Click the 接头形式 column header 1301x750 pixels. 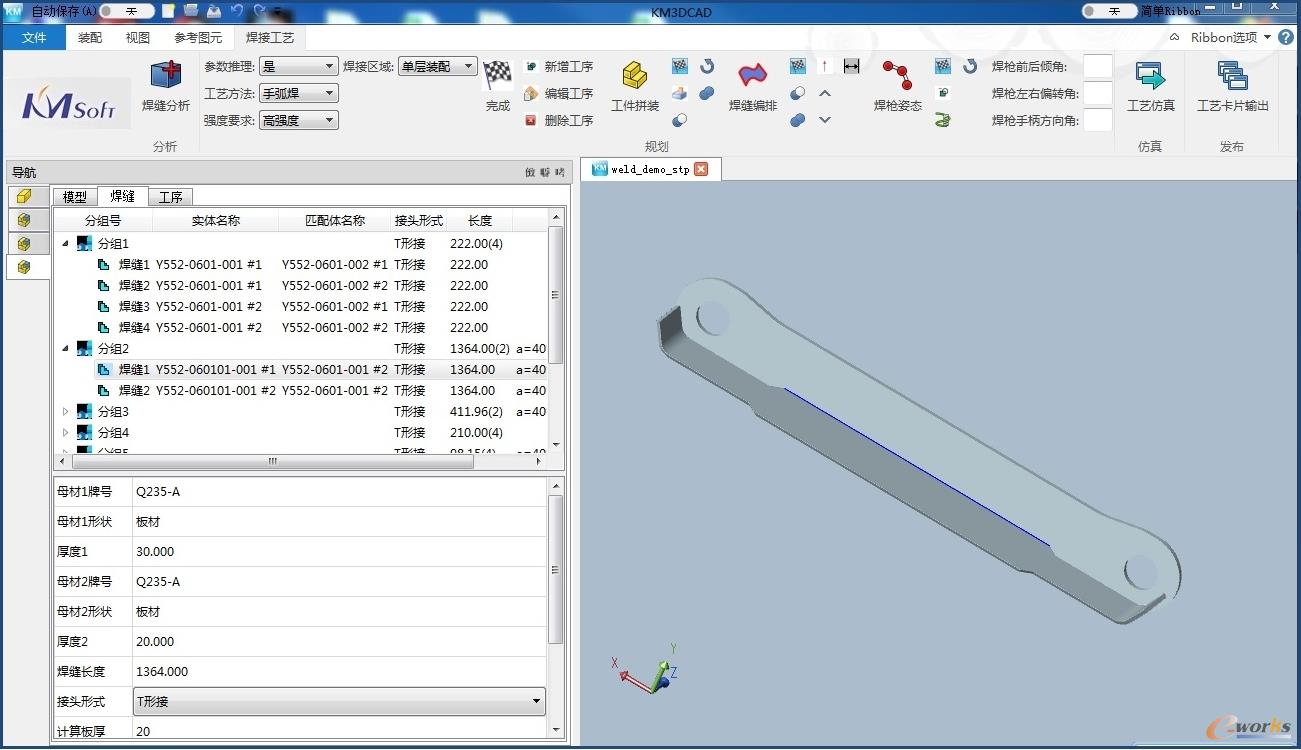[x=419, y=221]
